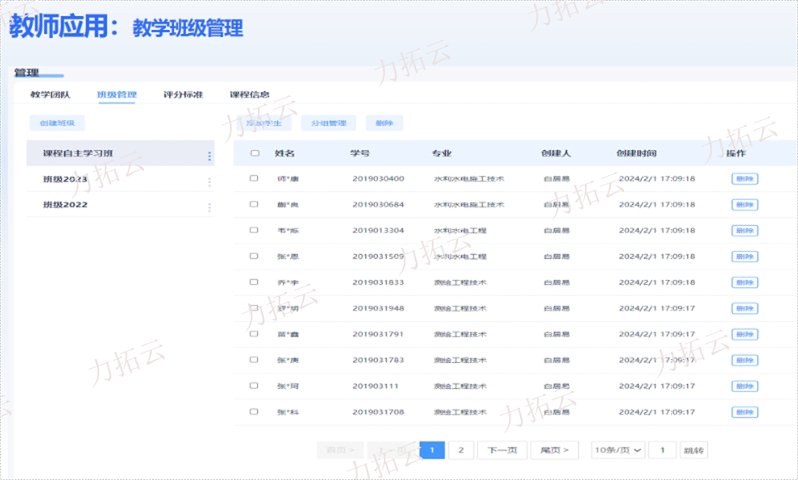Select 班级2022 in the class list
Image resolution: width=798 pixels, height=480 pixels.
pos(121,205)
